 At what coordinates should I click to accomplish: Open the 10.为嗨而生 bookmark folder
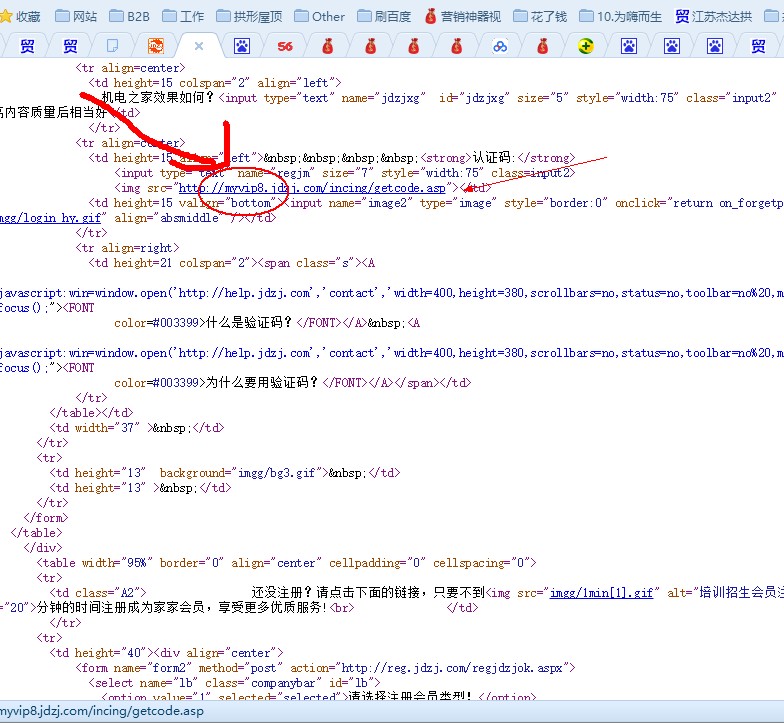(620, 16)
